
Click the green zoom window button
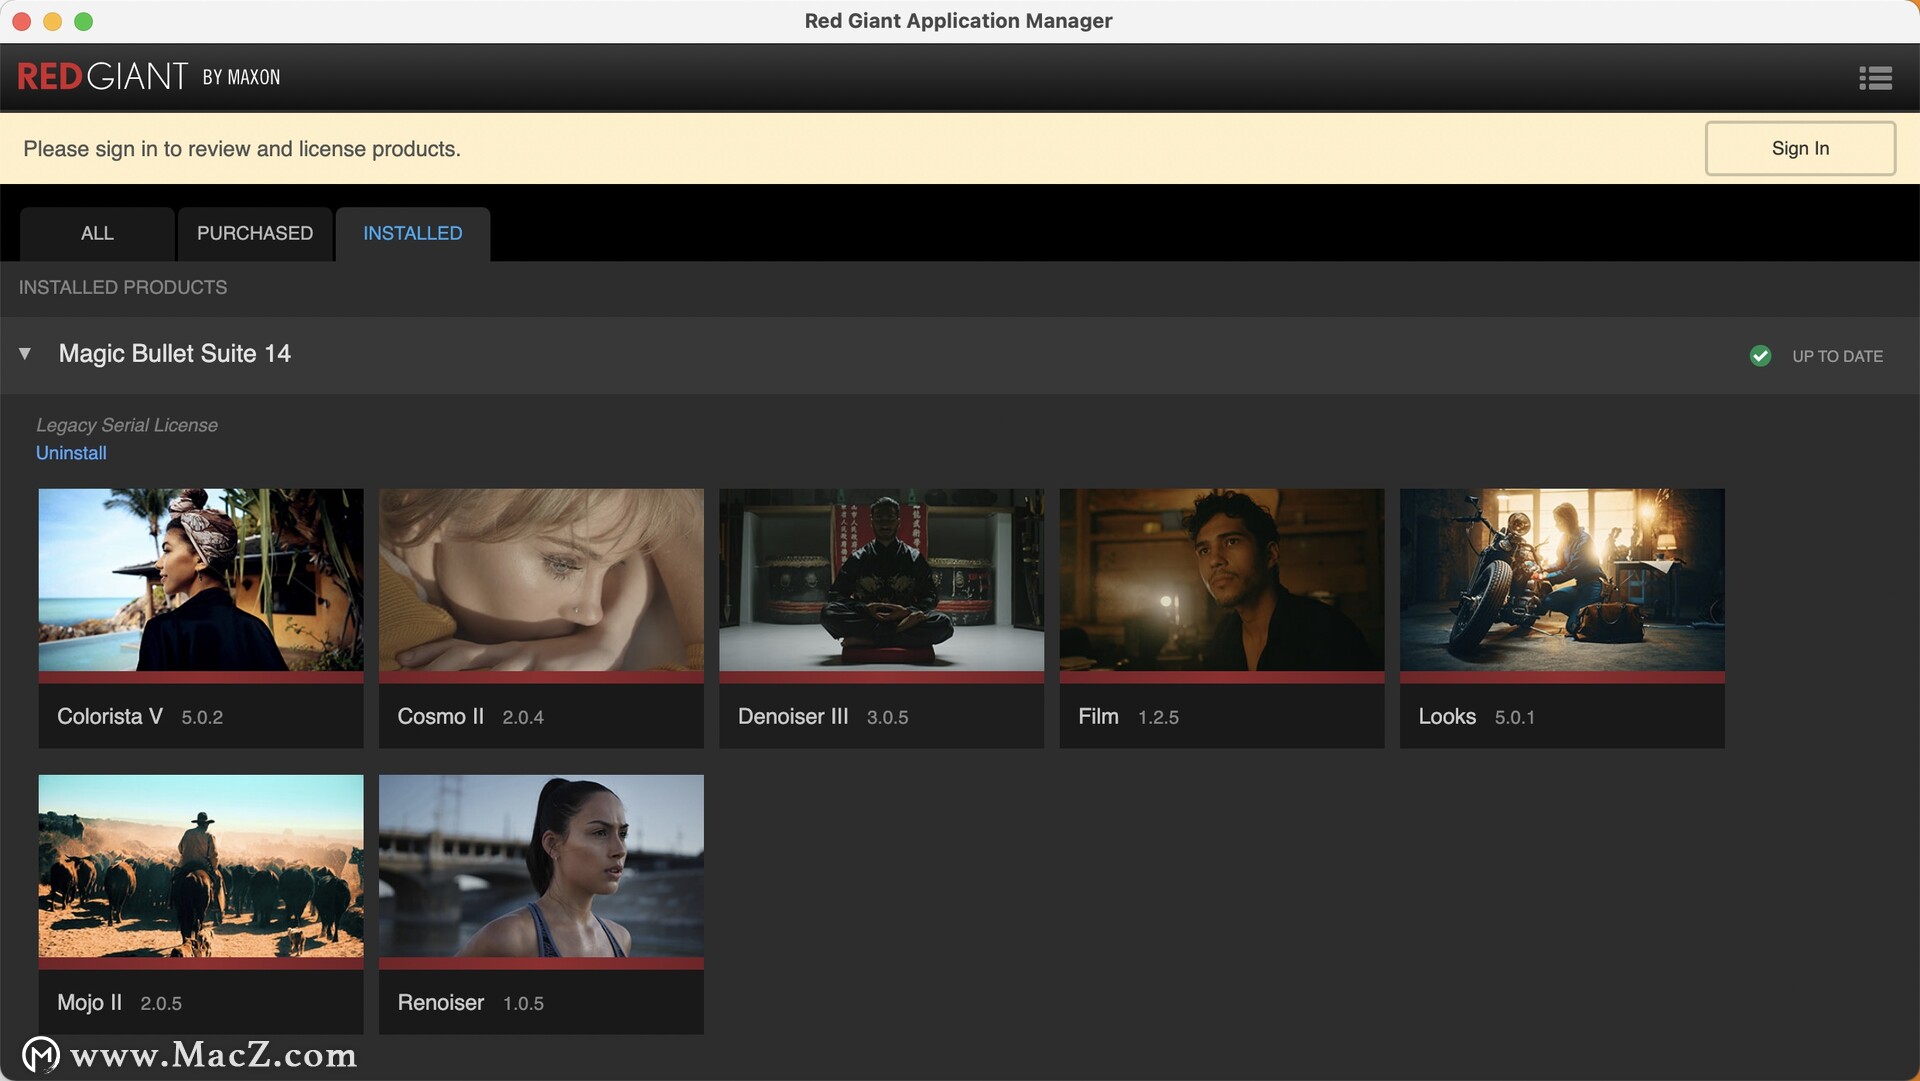coord(84,21)
